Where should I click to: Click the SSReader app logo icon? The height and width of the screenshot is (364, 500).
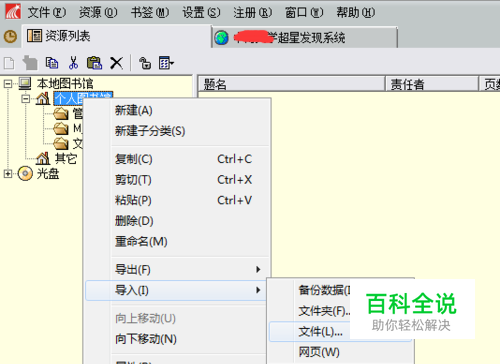click(13, 11)
